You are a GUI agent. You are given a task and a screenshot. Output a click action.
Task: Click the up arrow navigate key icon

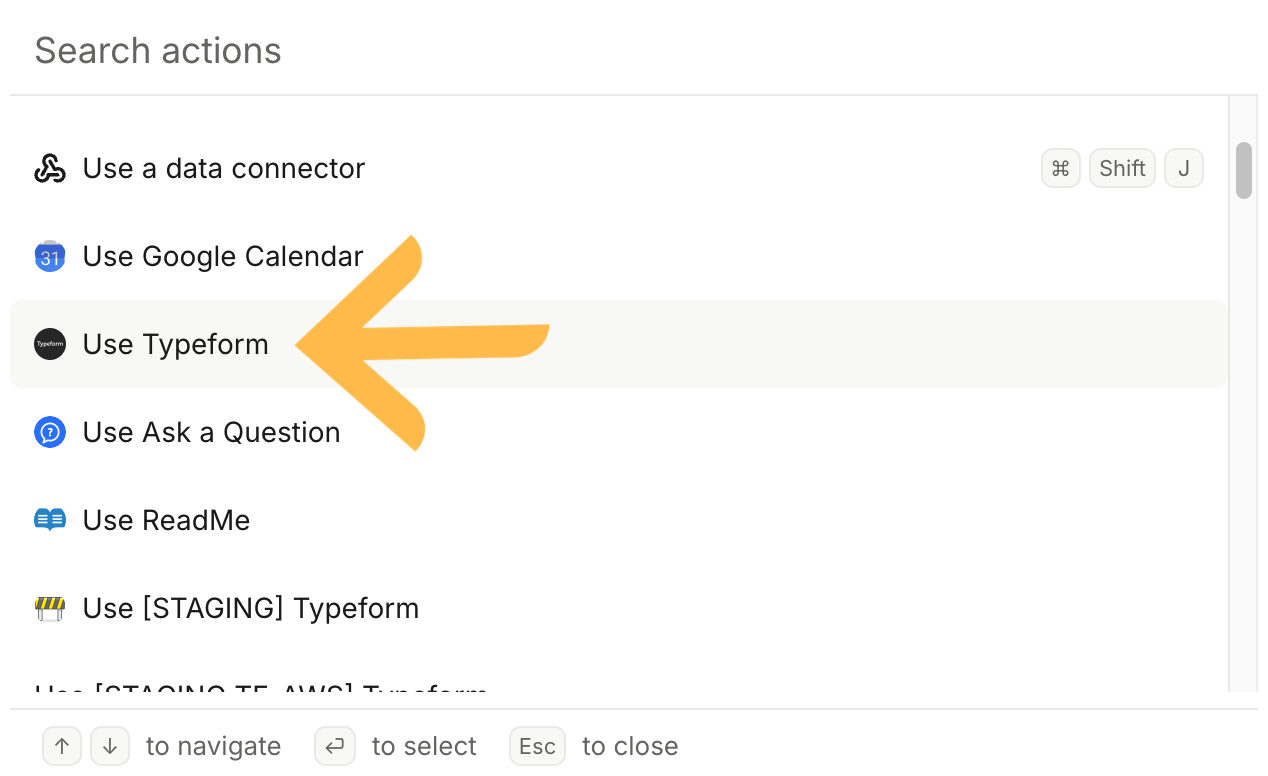62,746
